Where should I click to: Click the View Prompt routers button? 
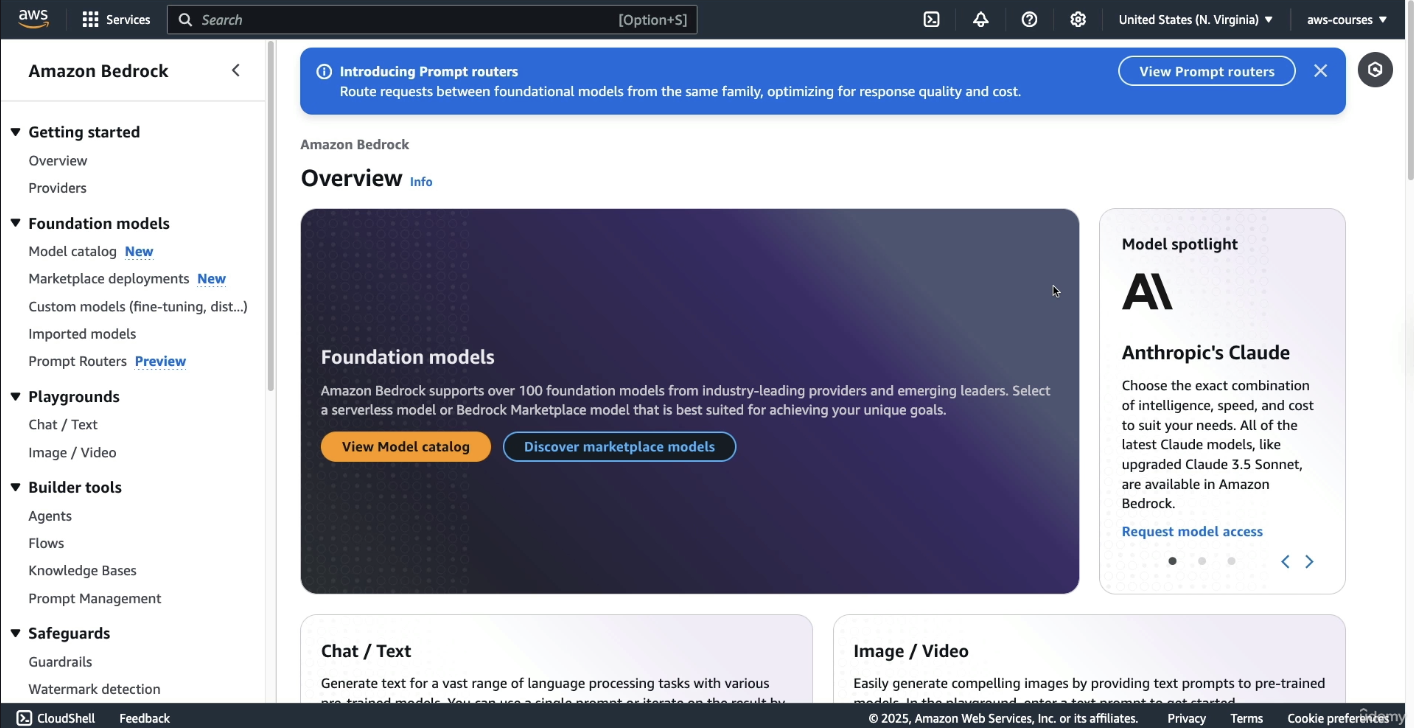click(x=1207, y=71)
